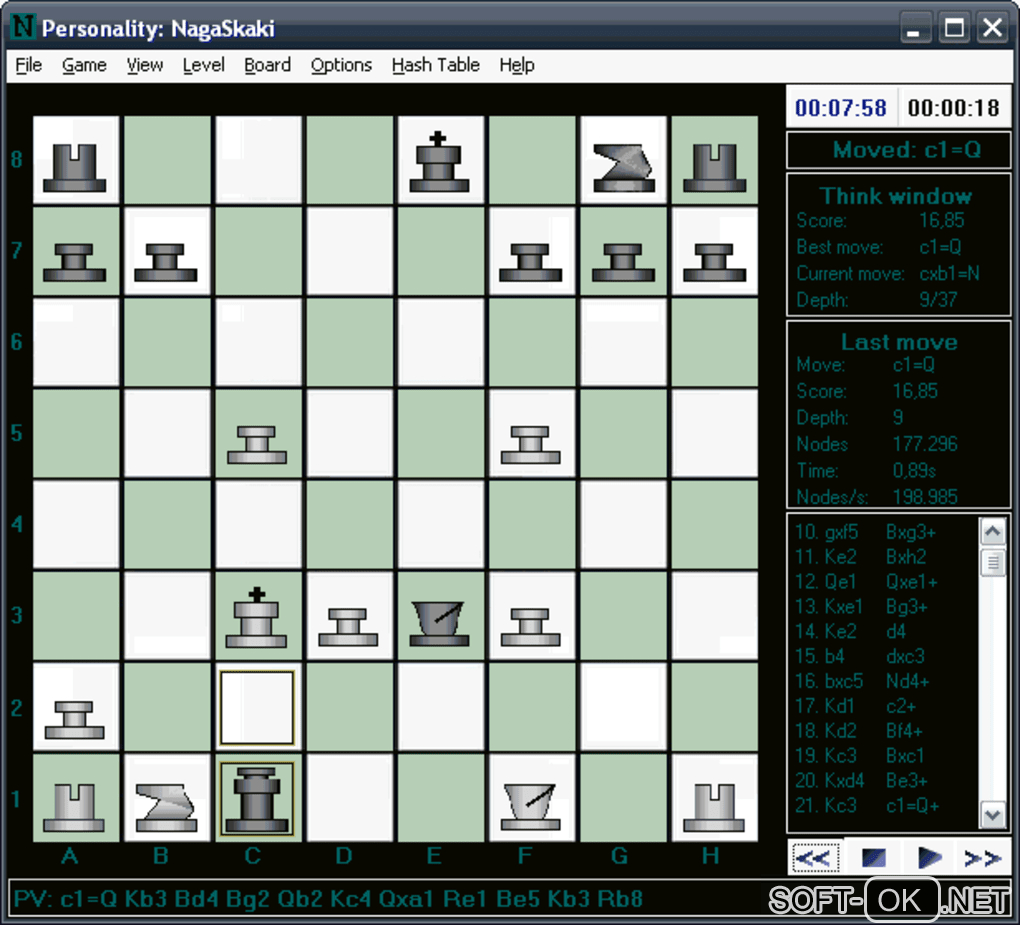Click the black 00:00:18 clock
Image resolution: width=1020 pixels, height=925 pixels.
point(954,107)
